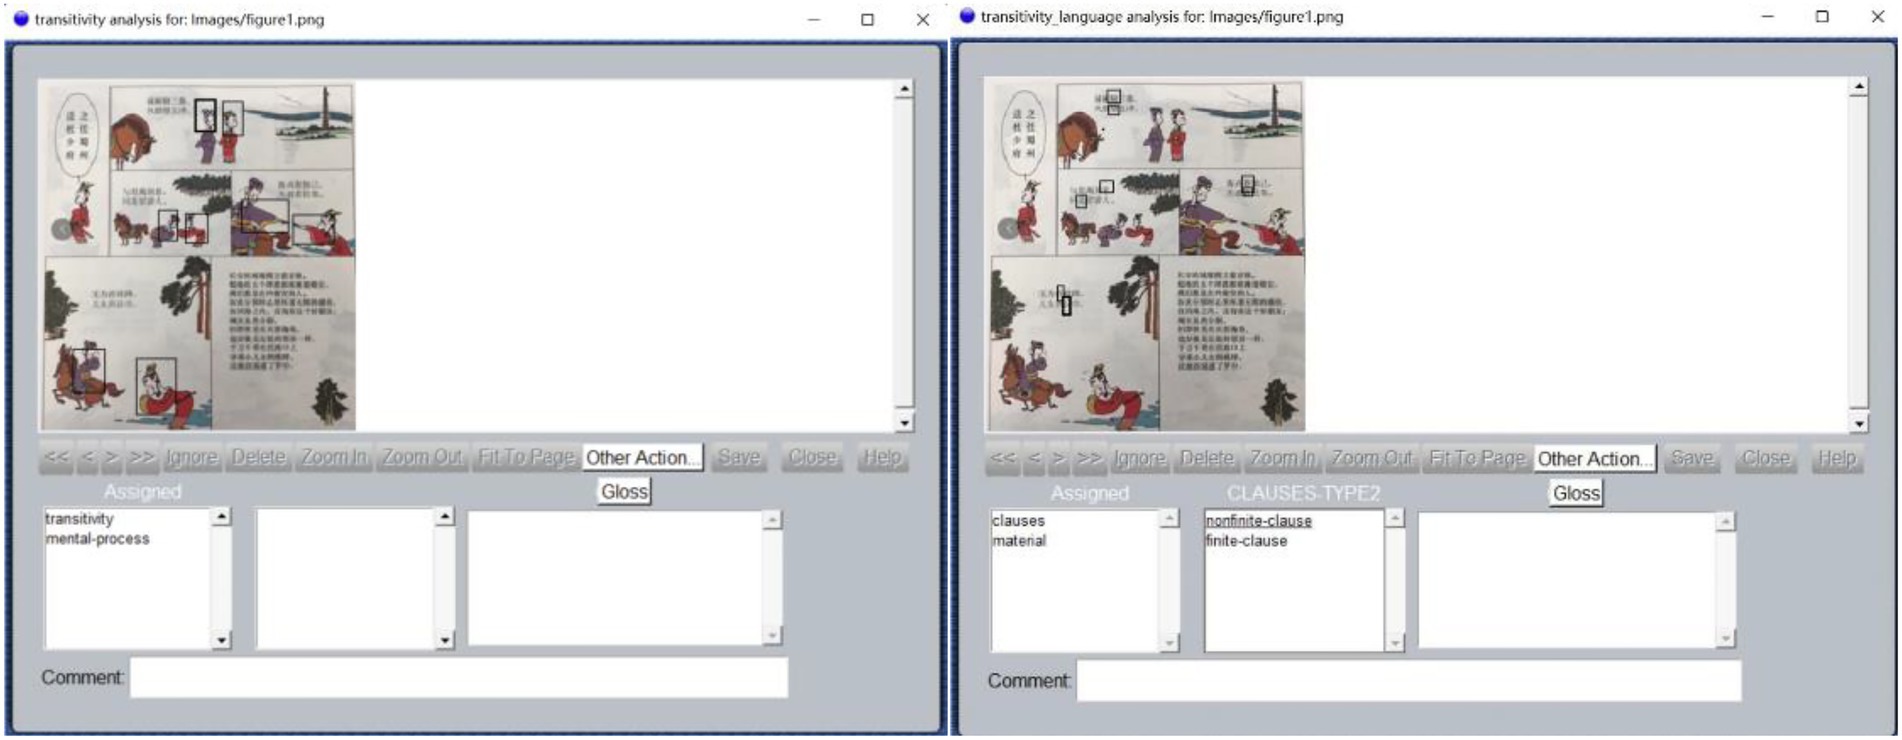This screenshot has width=1902, height=740.
Task: Click Zoom Out in the transitivity analysis window
Action: pyautogui.click(x=422, y=458)
